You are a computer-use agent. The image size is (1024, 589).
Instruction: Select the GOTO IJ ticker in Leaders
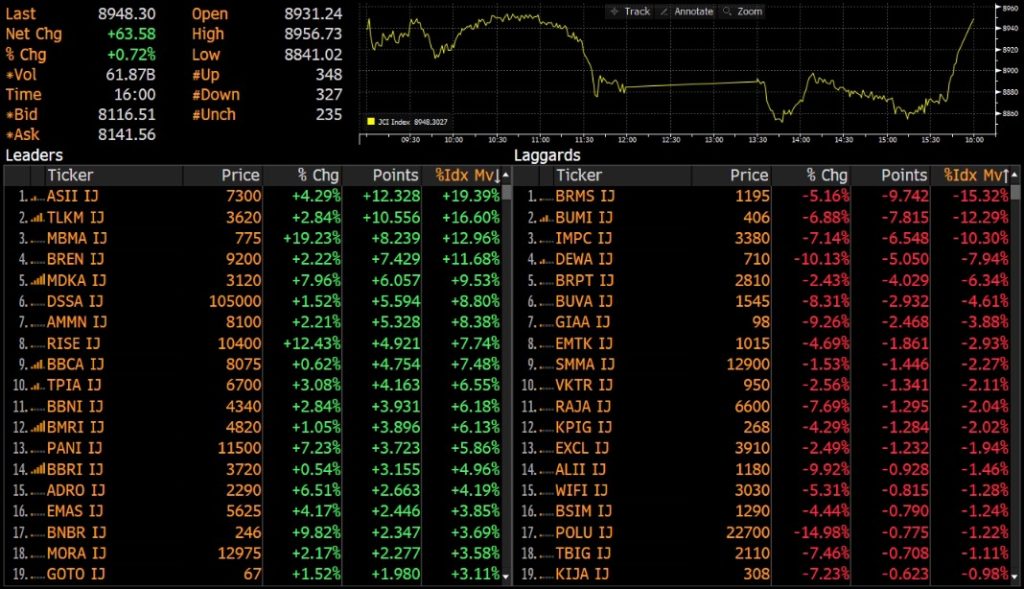[74, 574]
